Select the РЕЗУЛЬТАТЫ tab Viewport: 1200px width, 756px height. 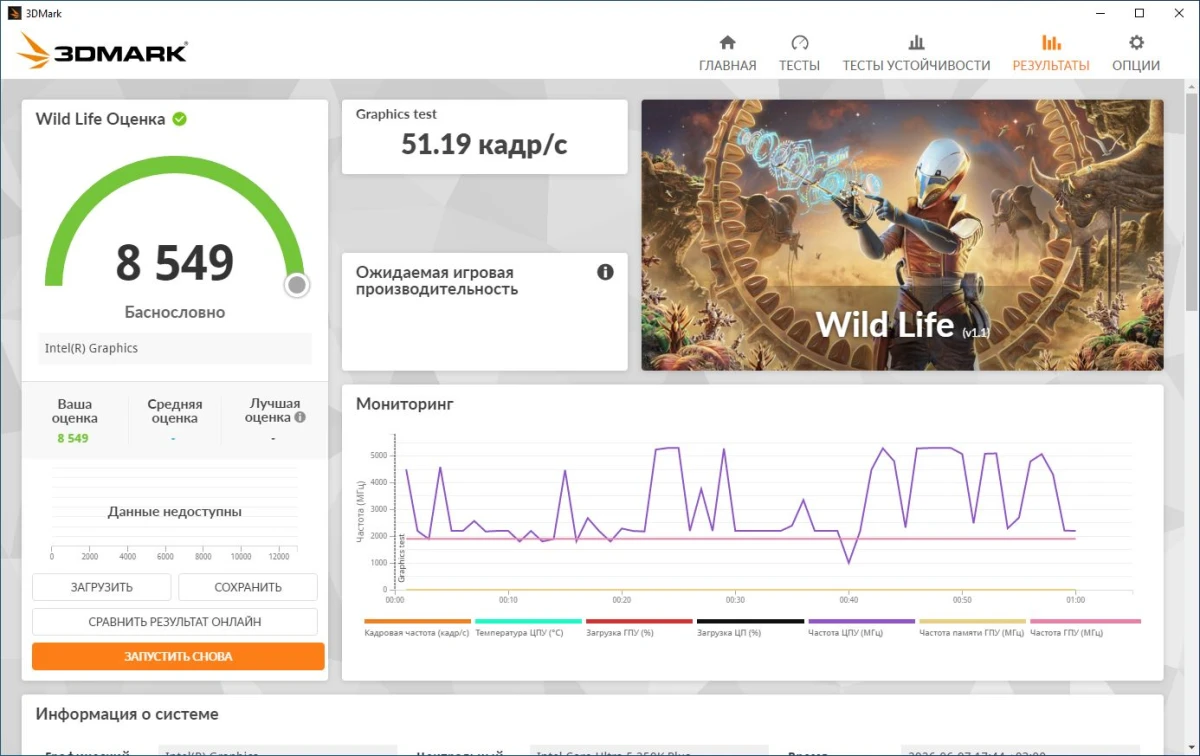[1051, 54]
